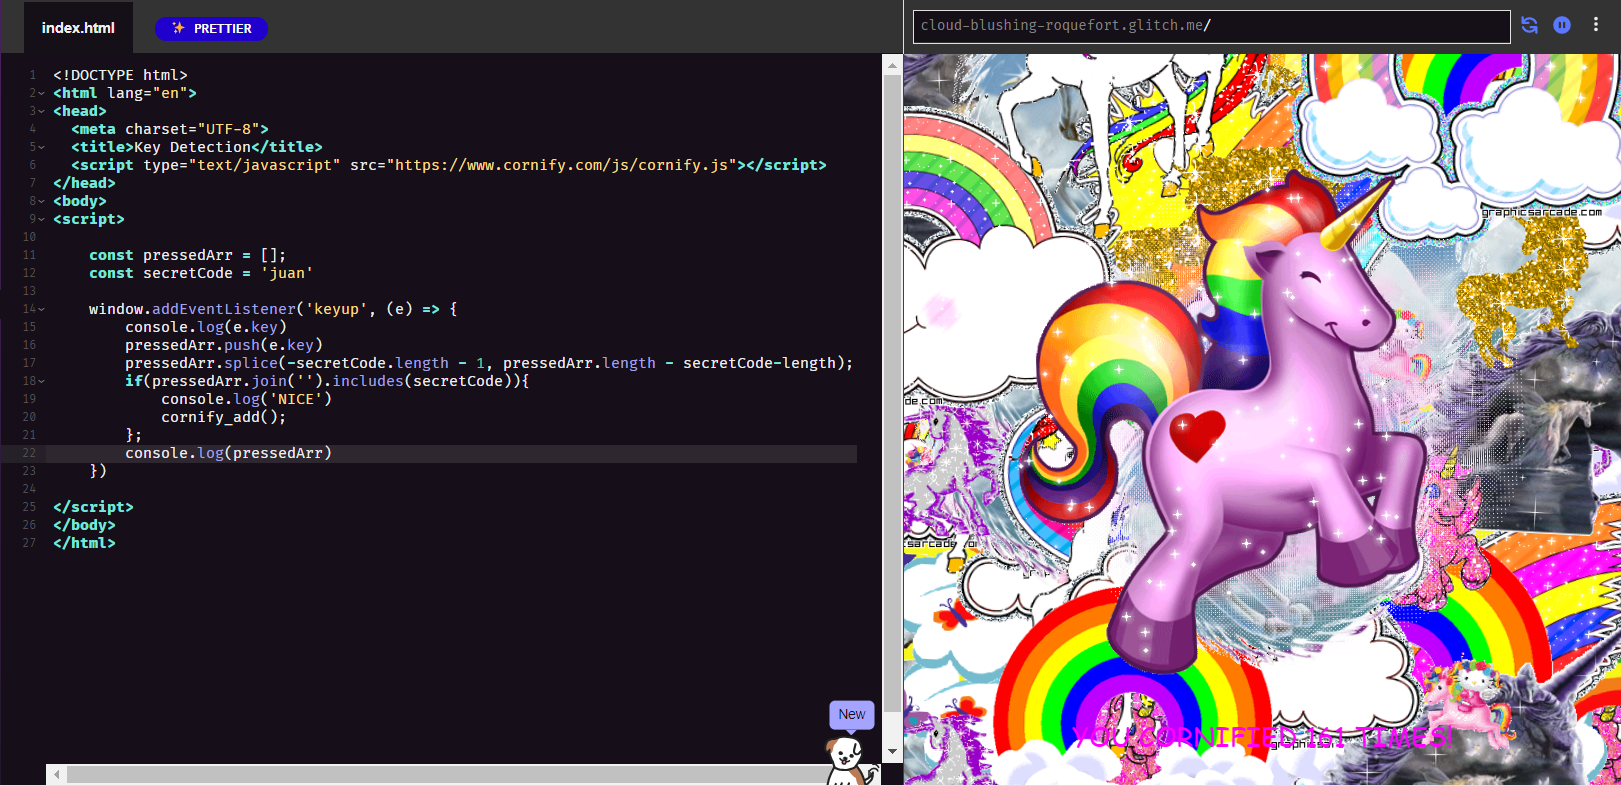Open the 'New' notification bubble
This screenshot has height=786, width=1621.
852,714
